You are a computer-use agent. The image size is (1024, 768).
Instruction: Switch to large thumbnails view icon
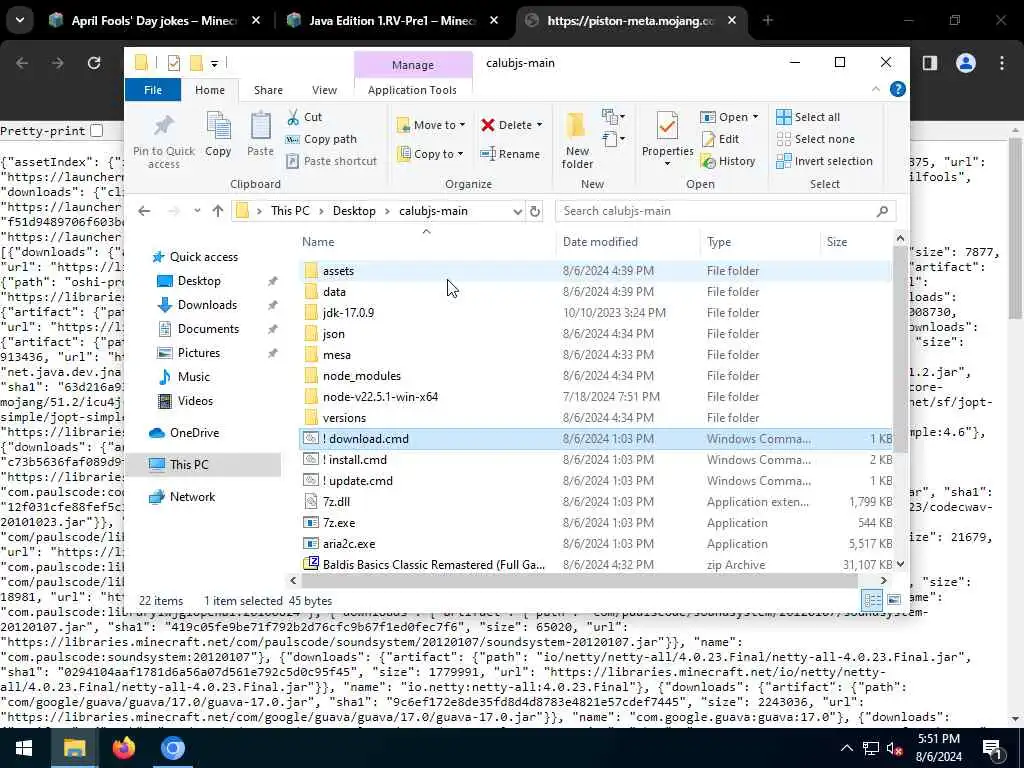[894, 600]
